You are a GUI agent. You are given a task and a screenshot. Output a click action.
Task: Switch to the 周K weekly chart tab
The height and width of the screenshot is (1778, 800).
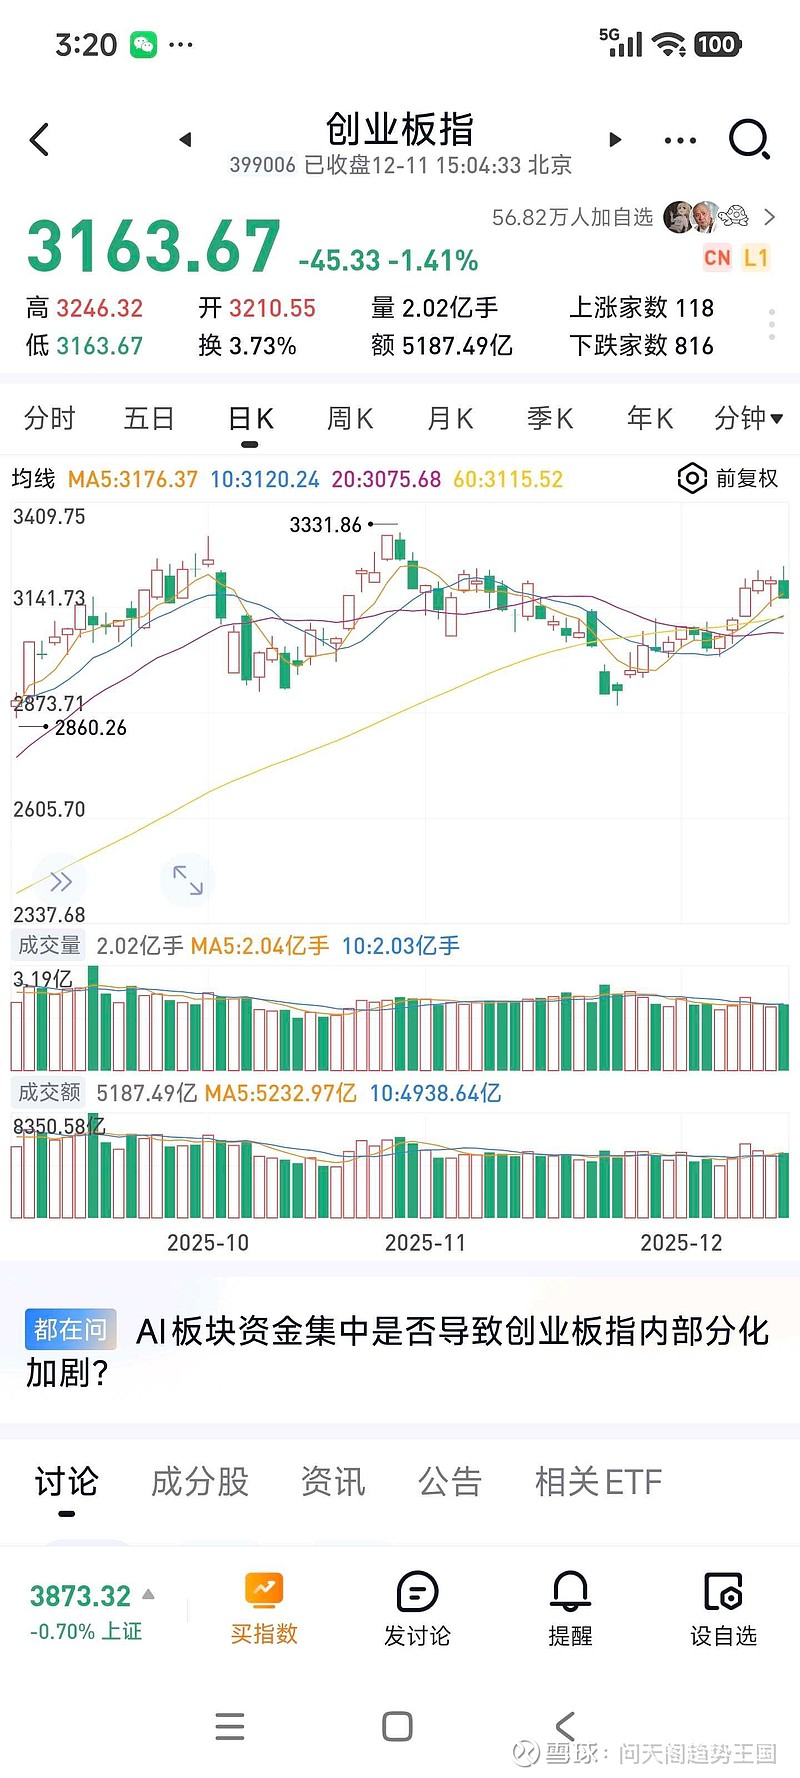[350, 418]
